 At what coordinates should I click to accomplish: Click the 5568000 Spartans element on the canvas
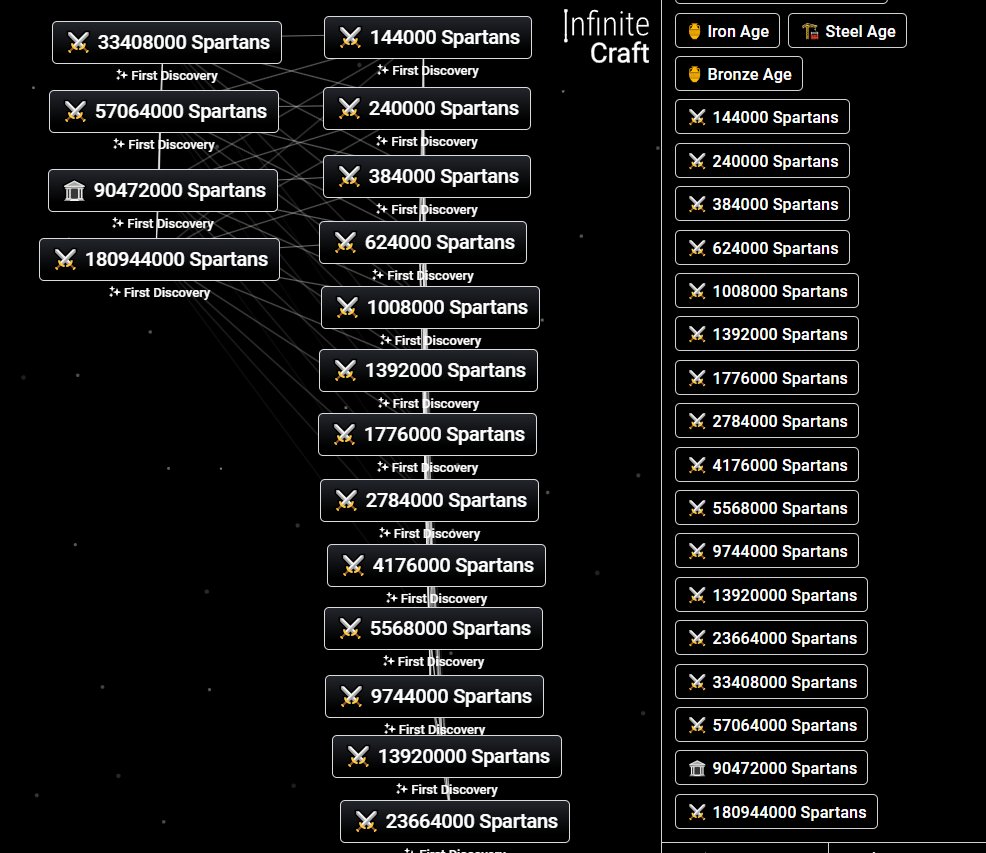433,628
